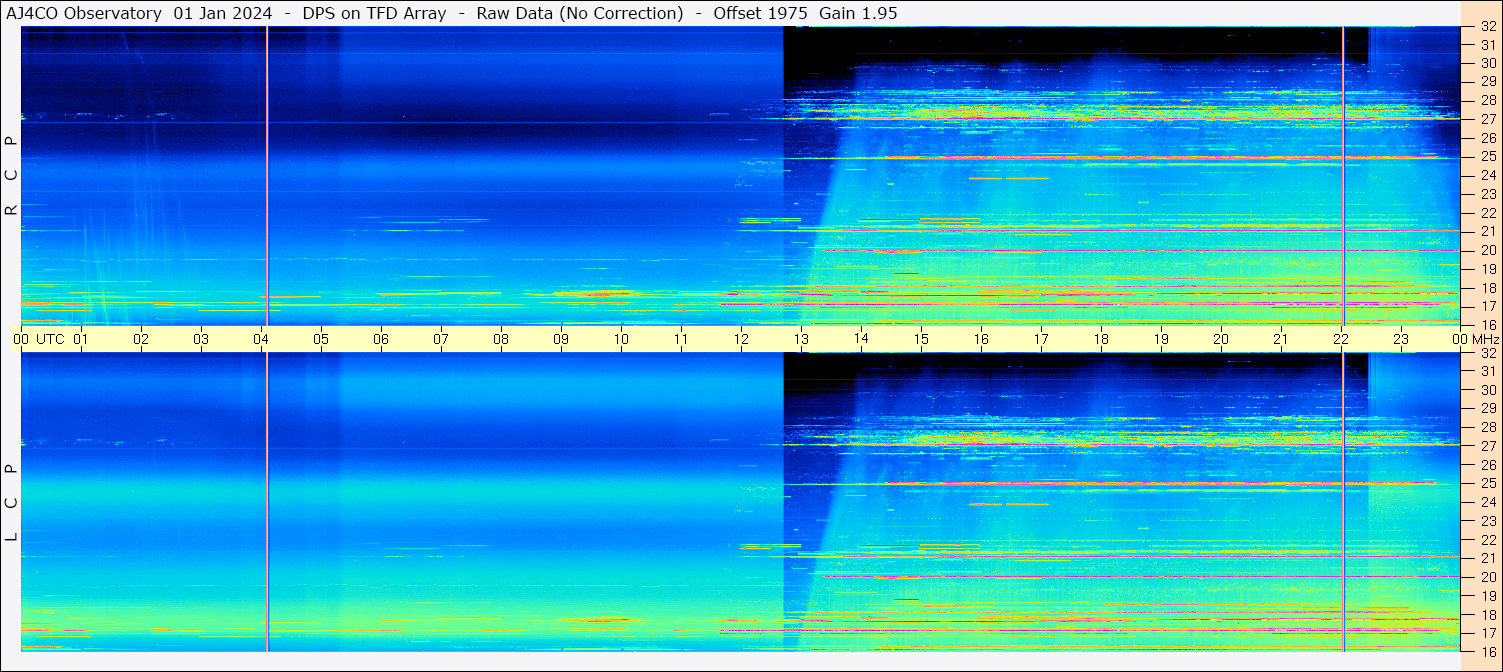Click '16' MHz tick of LCP panel
Image resolution: width=1503 pixels, height=672 pixels.
coord(1488,651)
